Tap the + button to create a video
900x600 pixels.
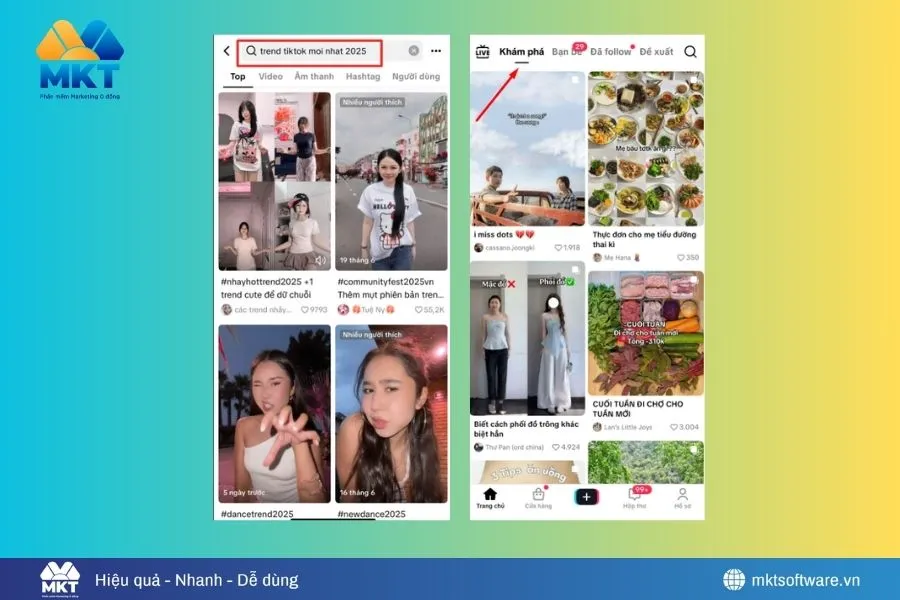[585, 495]
